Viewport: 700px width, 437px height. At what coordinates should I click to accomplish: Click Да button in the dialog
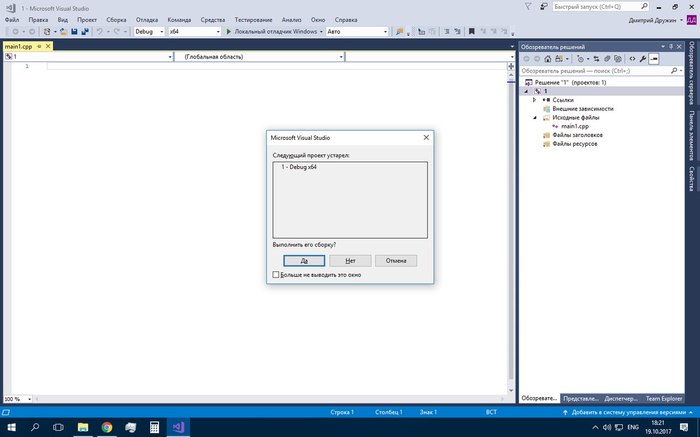click(304, 261)
